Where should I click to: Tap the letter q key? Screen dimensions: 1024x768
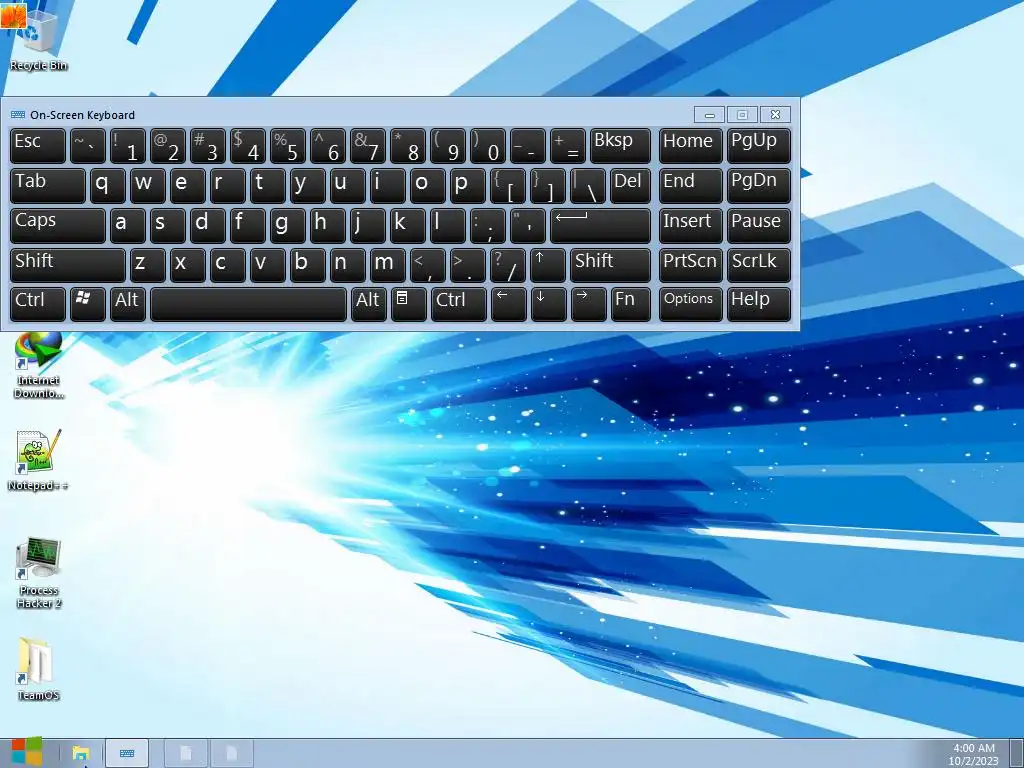pyautogui.click(x=108, y=185)
